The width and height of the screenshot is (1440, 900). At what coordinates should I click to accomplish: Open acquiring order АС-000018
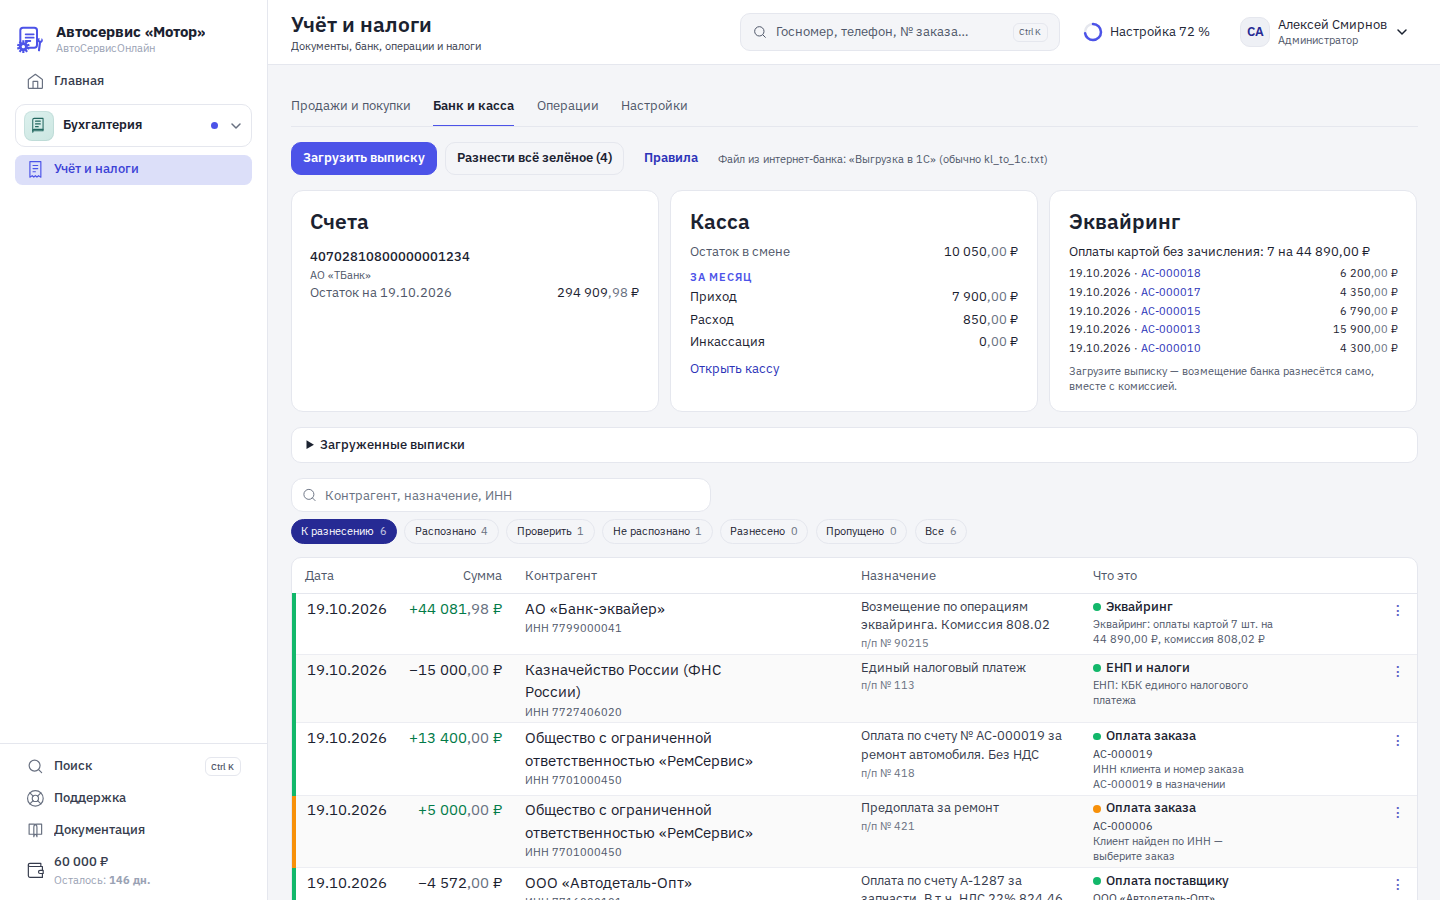[1171, 273]
